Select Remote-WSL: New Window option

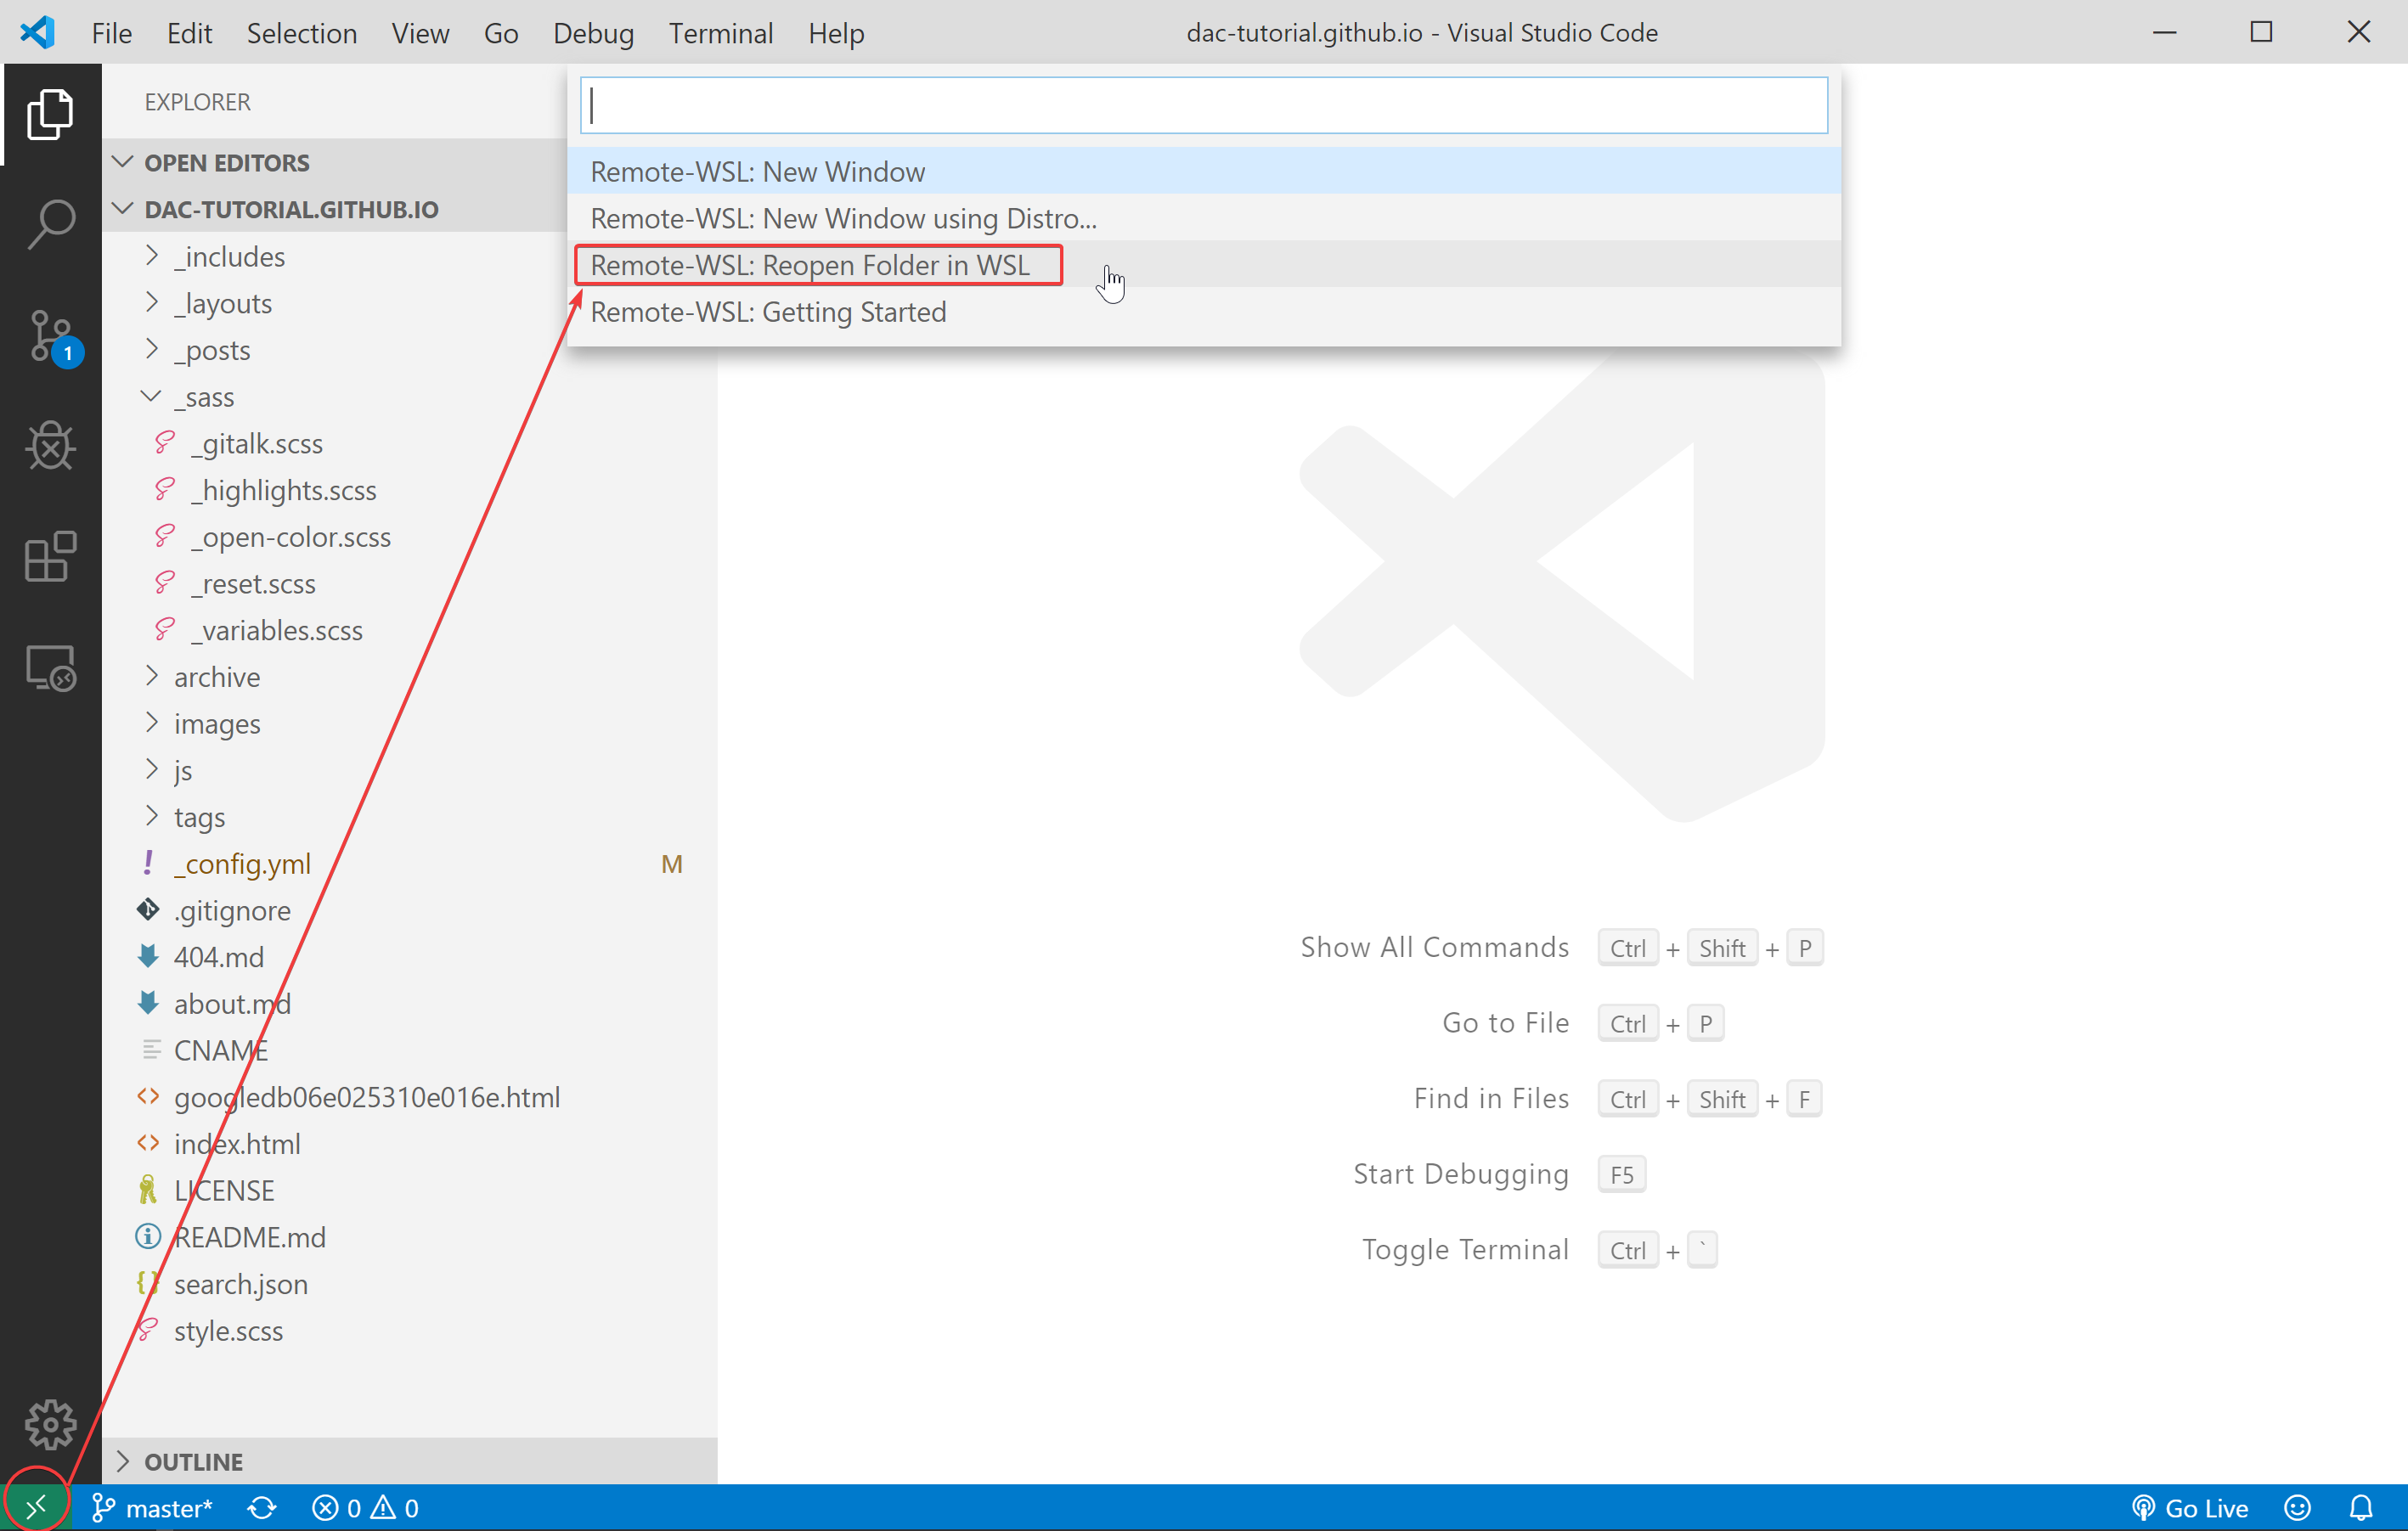click(758, 170)
